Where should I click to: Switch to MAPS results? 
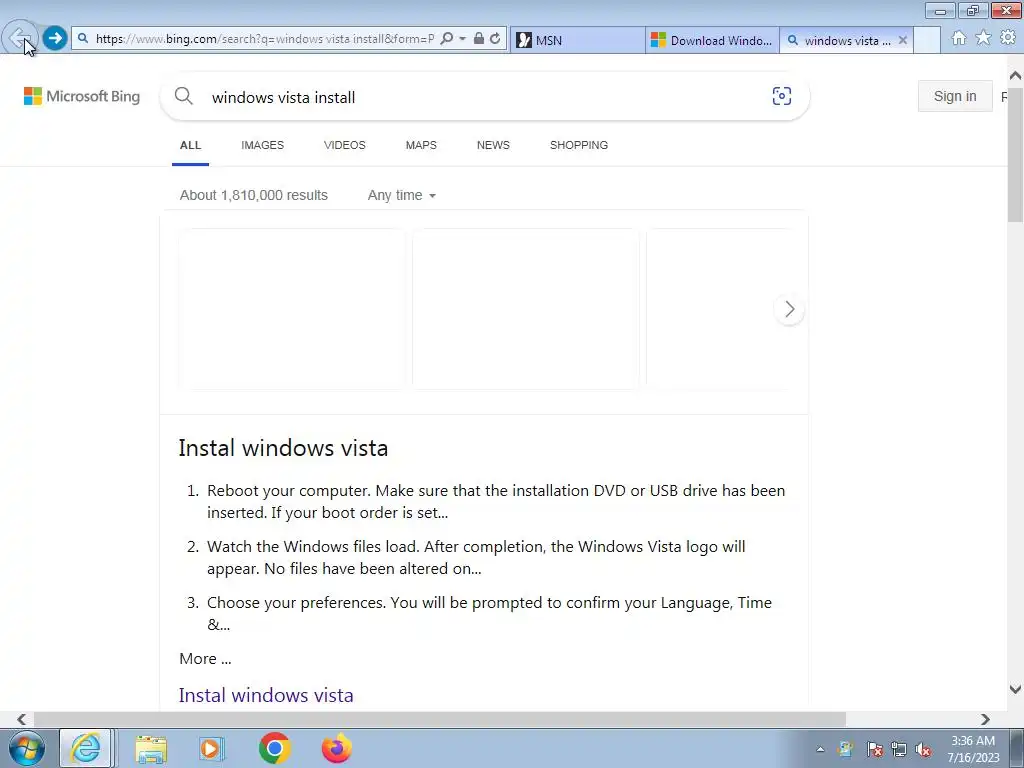coord(421,145)
